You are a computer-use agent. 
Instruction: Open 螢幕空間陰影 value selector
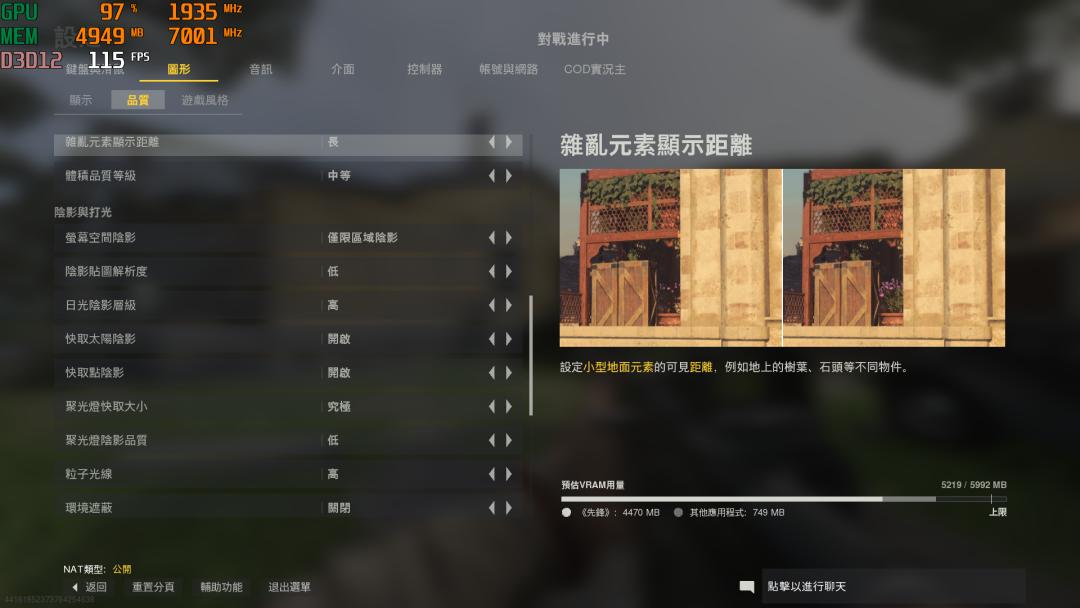pyautogui.click(x=362, y=238)
